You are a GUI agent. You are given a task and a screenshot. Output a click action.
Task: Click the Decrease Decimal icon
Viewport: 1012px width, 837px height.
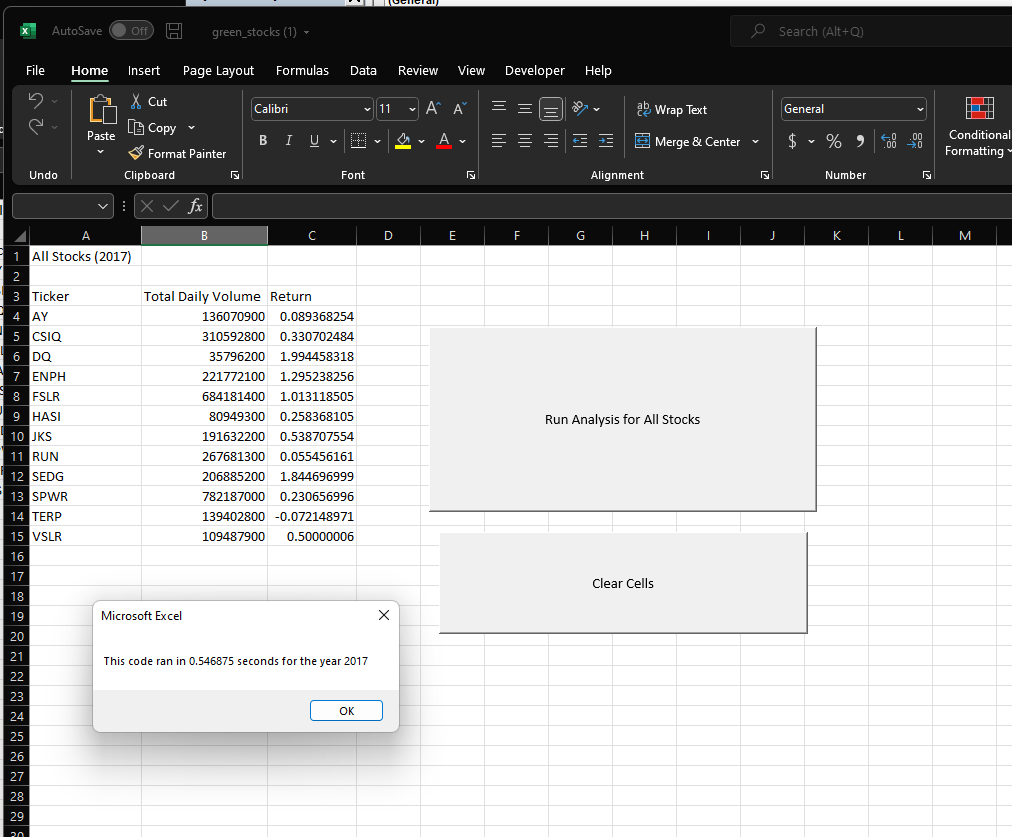pyautogui.click(x=915, y=141)
